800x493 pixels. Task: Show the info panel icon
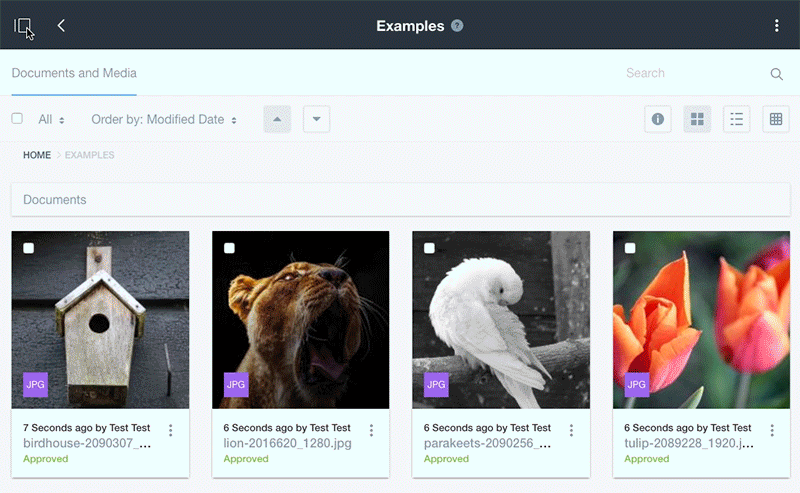pyautogui.click(x=658, y=119)
